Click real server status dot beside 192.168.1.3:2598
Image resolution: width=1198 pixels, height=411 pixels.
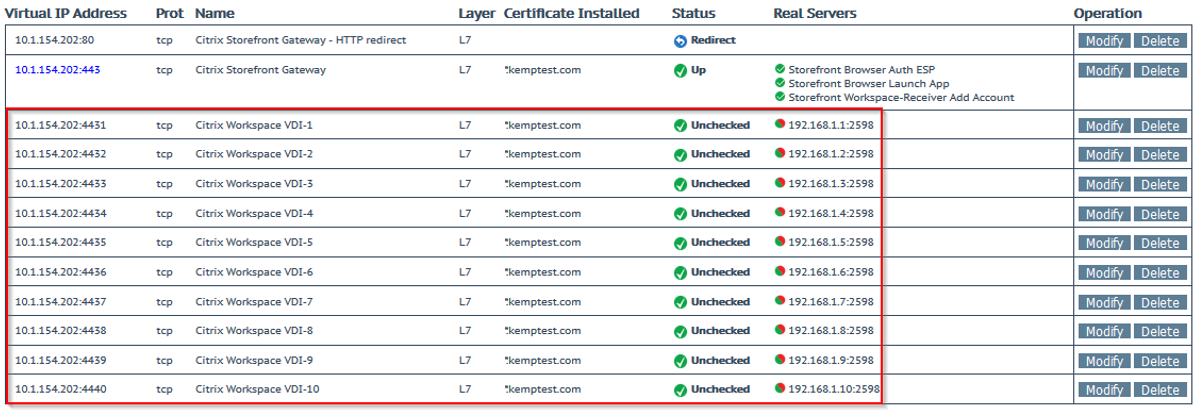pos(780,183)
